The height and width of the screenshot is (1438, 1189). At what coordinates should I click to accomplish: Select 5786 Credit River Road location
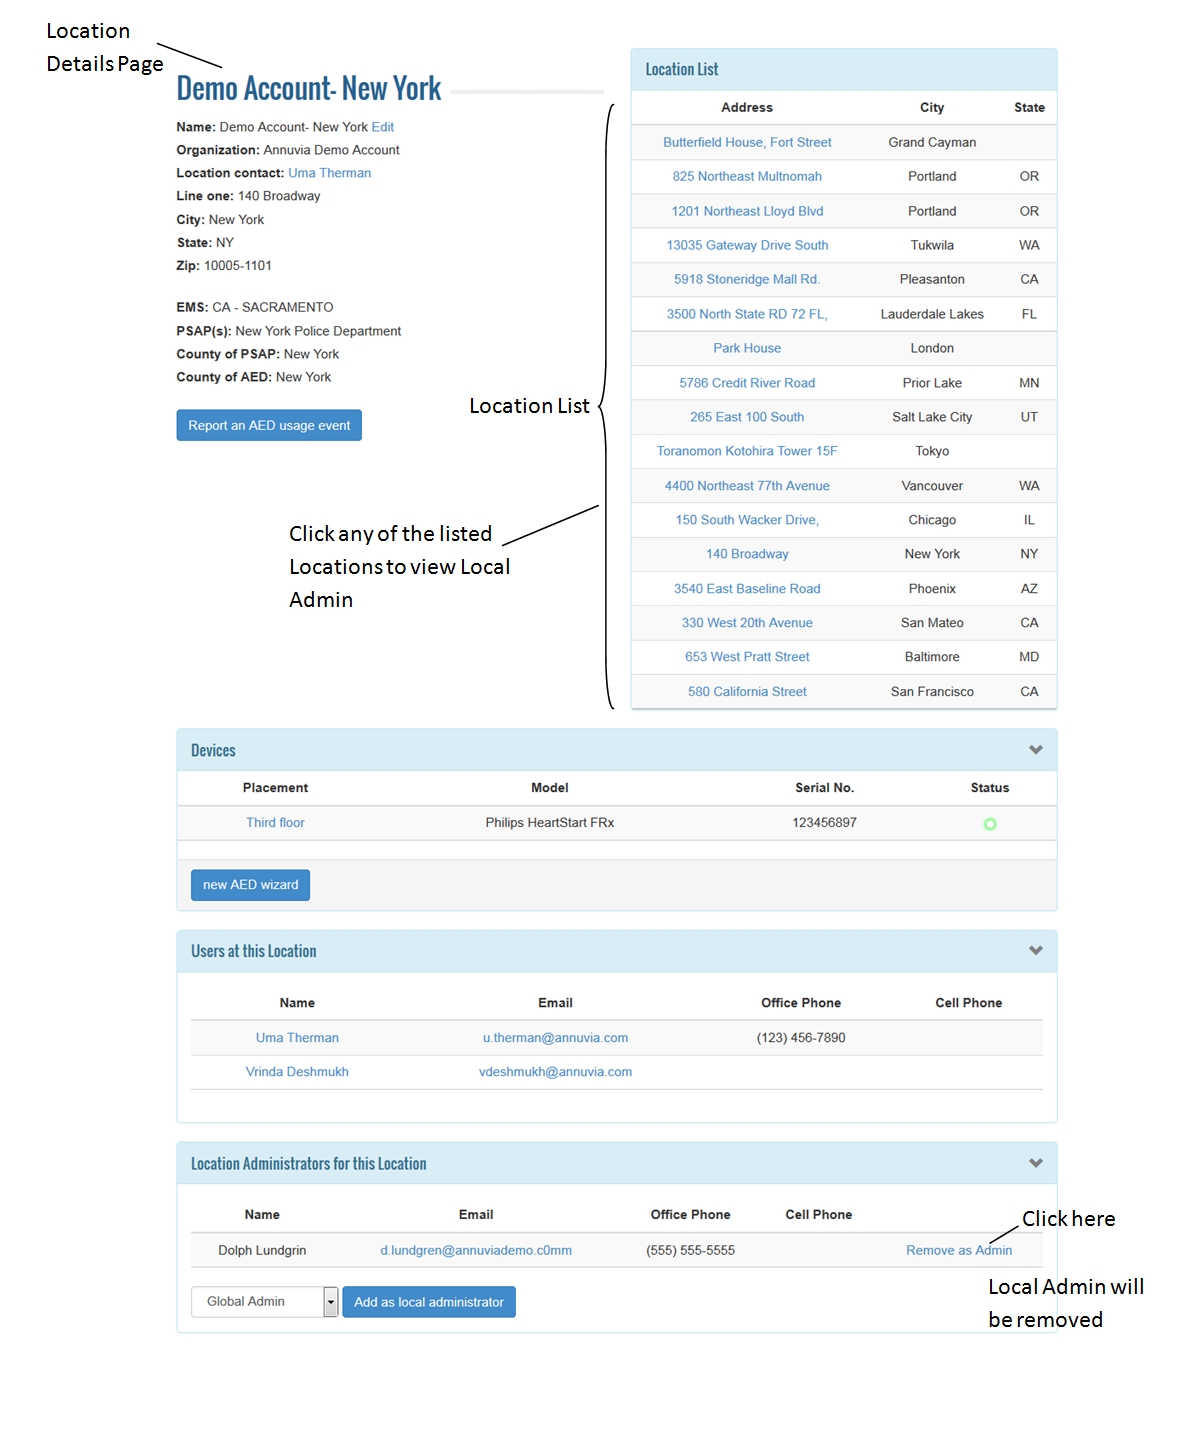tap(747, 383)
